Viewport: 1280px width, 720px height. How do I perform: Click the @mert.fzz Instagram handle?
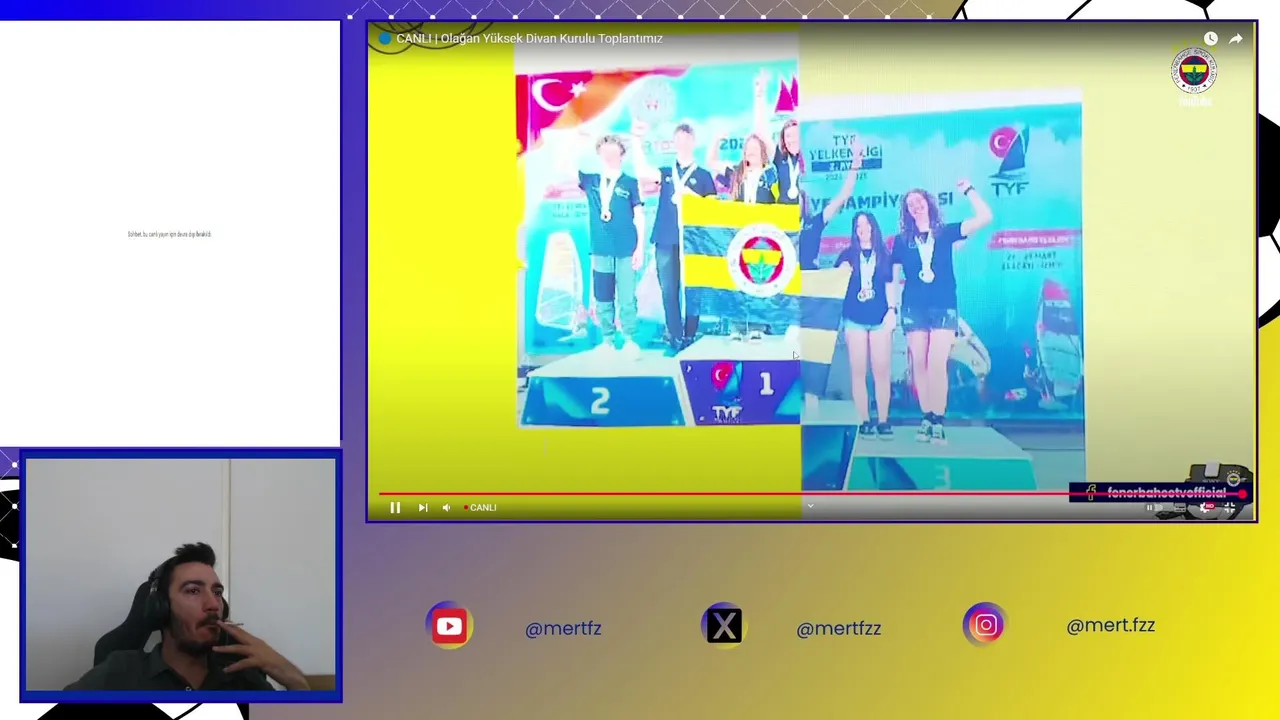pos(1110,625)
